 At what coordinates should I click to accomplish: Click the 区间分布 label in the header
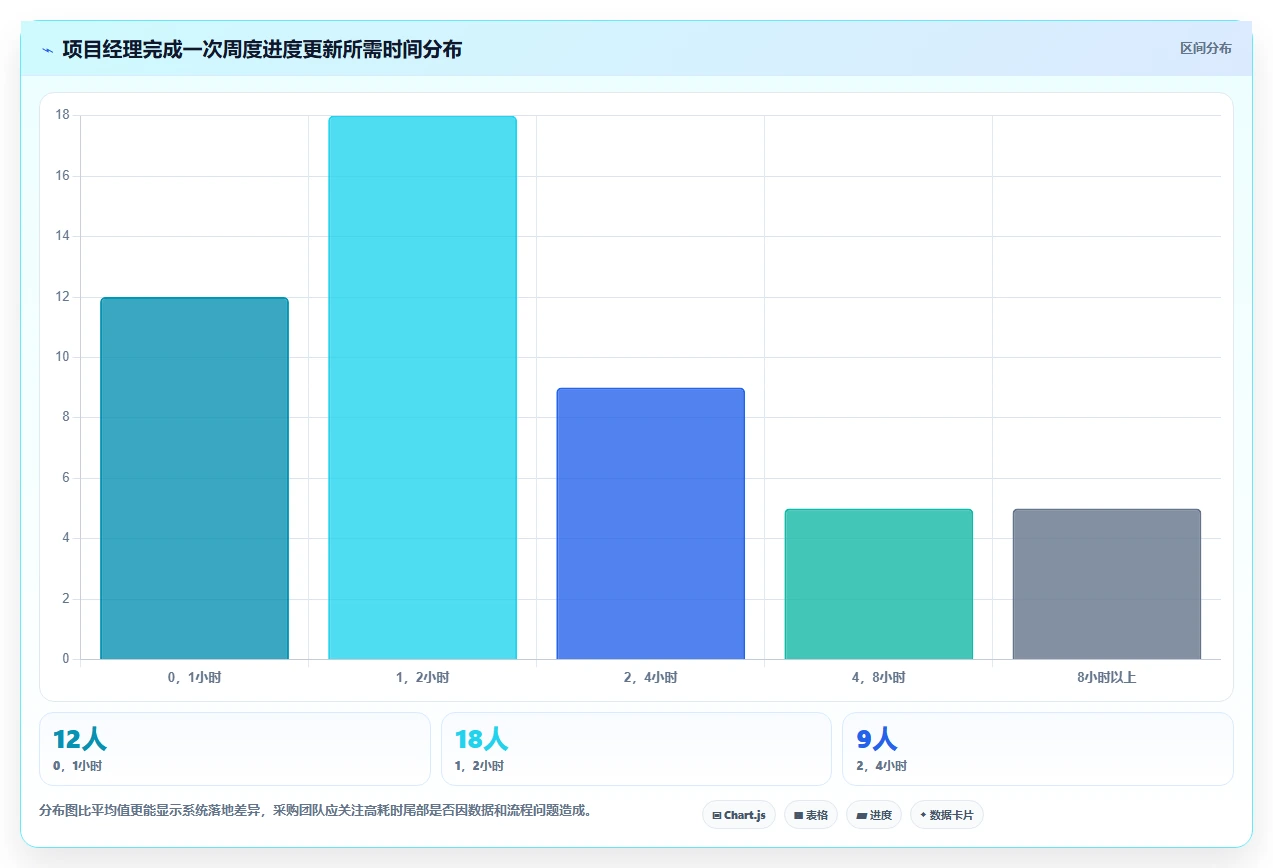pyautogui.click(x=1205, y=48)
